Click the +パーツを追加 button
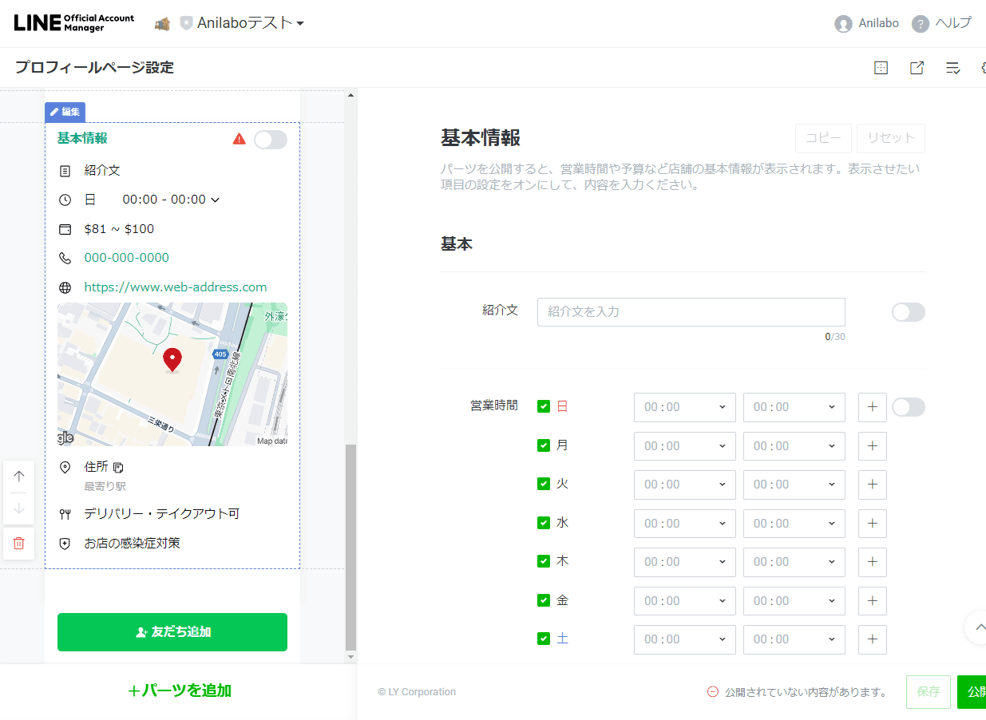Image resolution: width=986 pixels, height=720 pixels. point(179,691)
